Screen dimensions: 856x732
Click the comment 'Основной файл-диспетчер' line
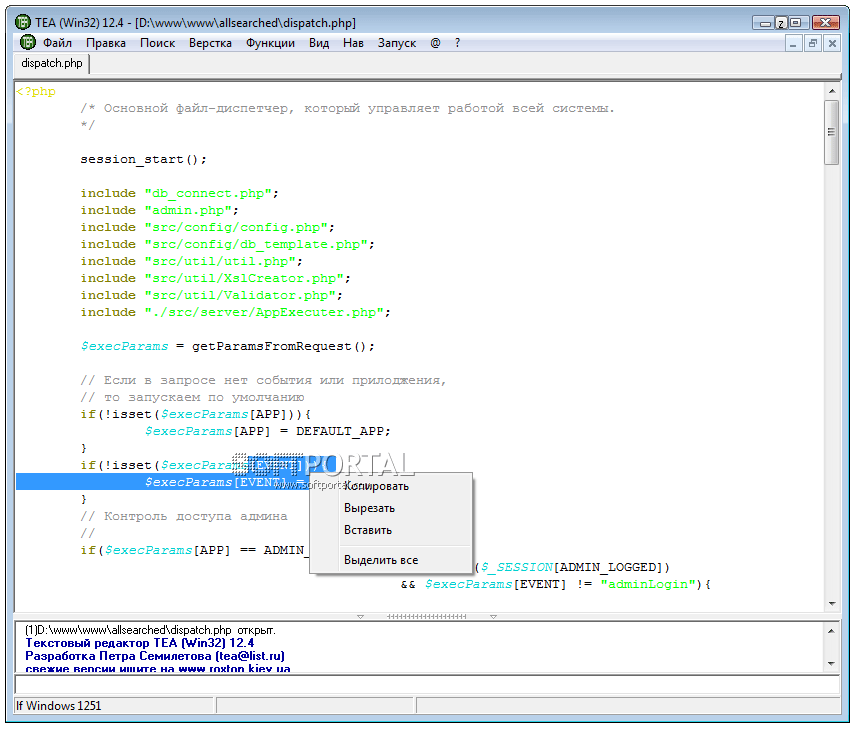(x=348, y=108)
